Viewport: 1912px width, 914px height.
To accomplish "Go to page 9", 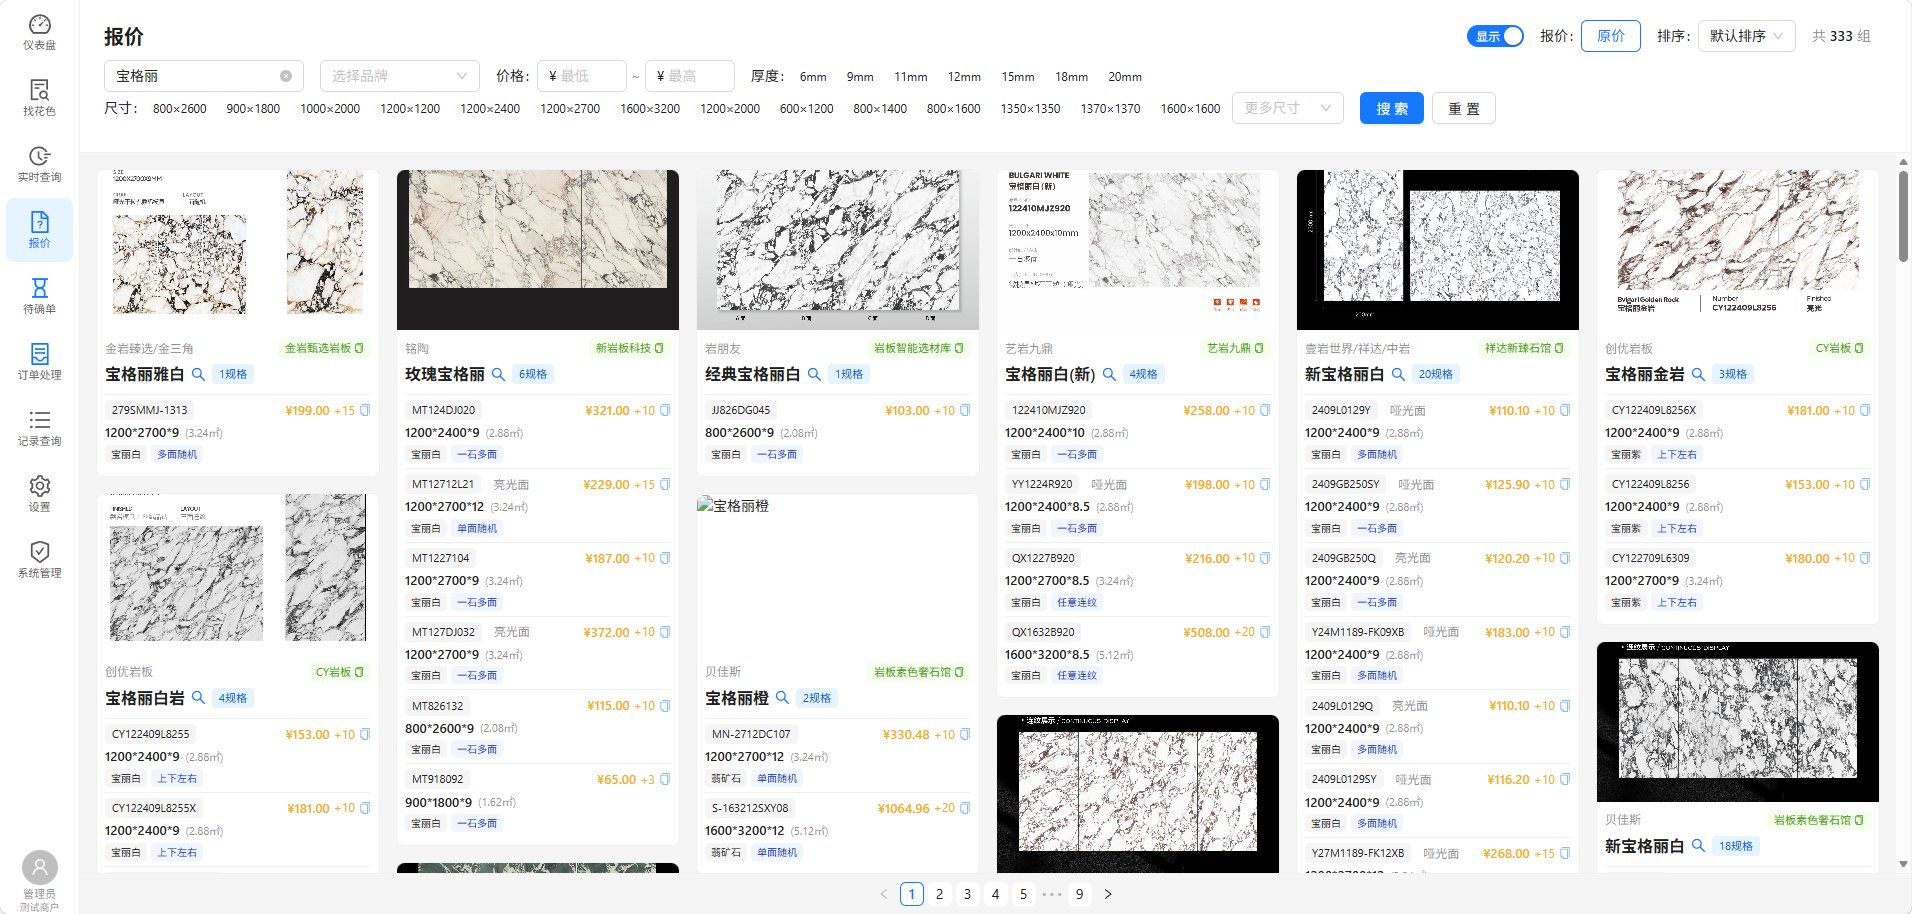I will [x=1079, y=894].
